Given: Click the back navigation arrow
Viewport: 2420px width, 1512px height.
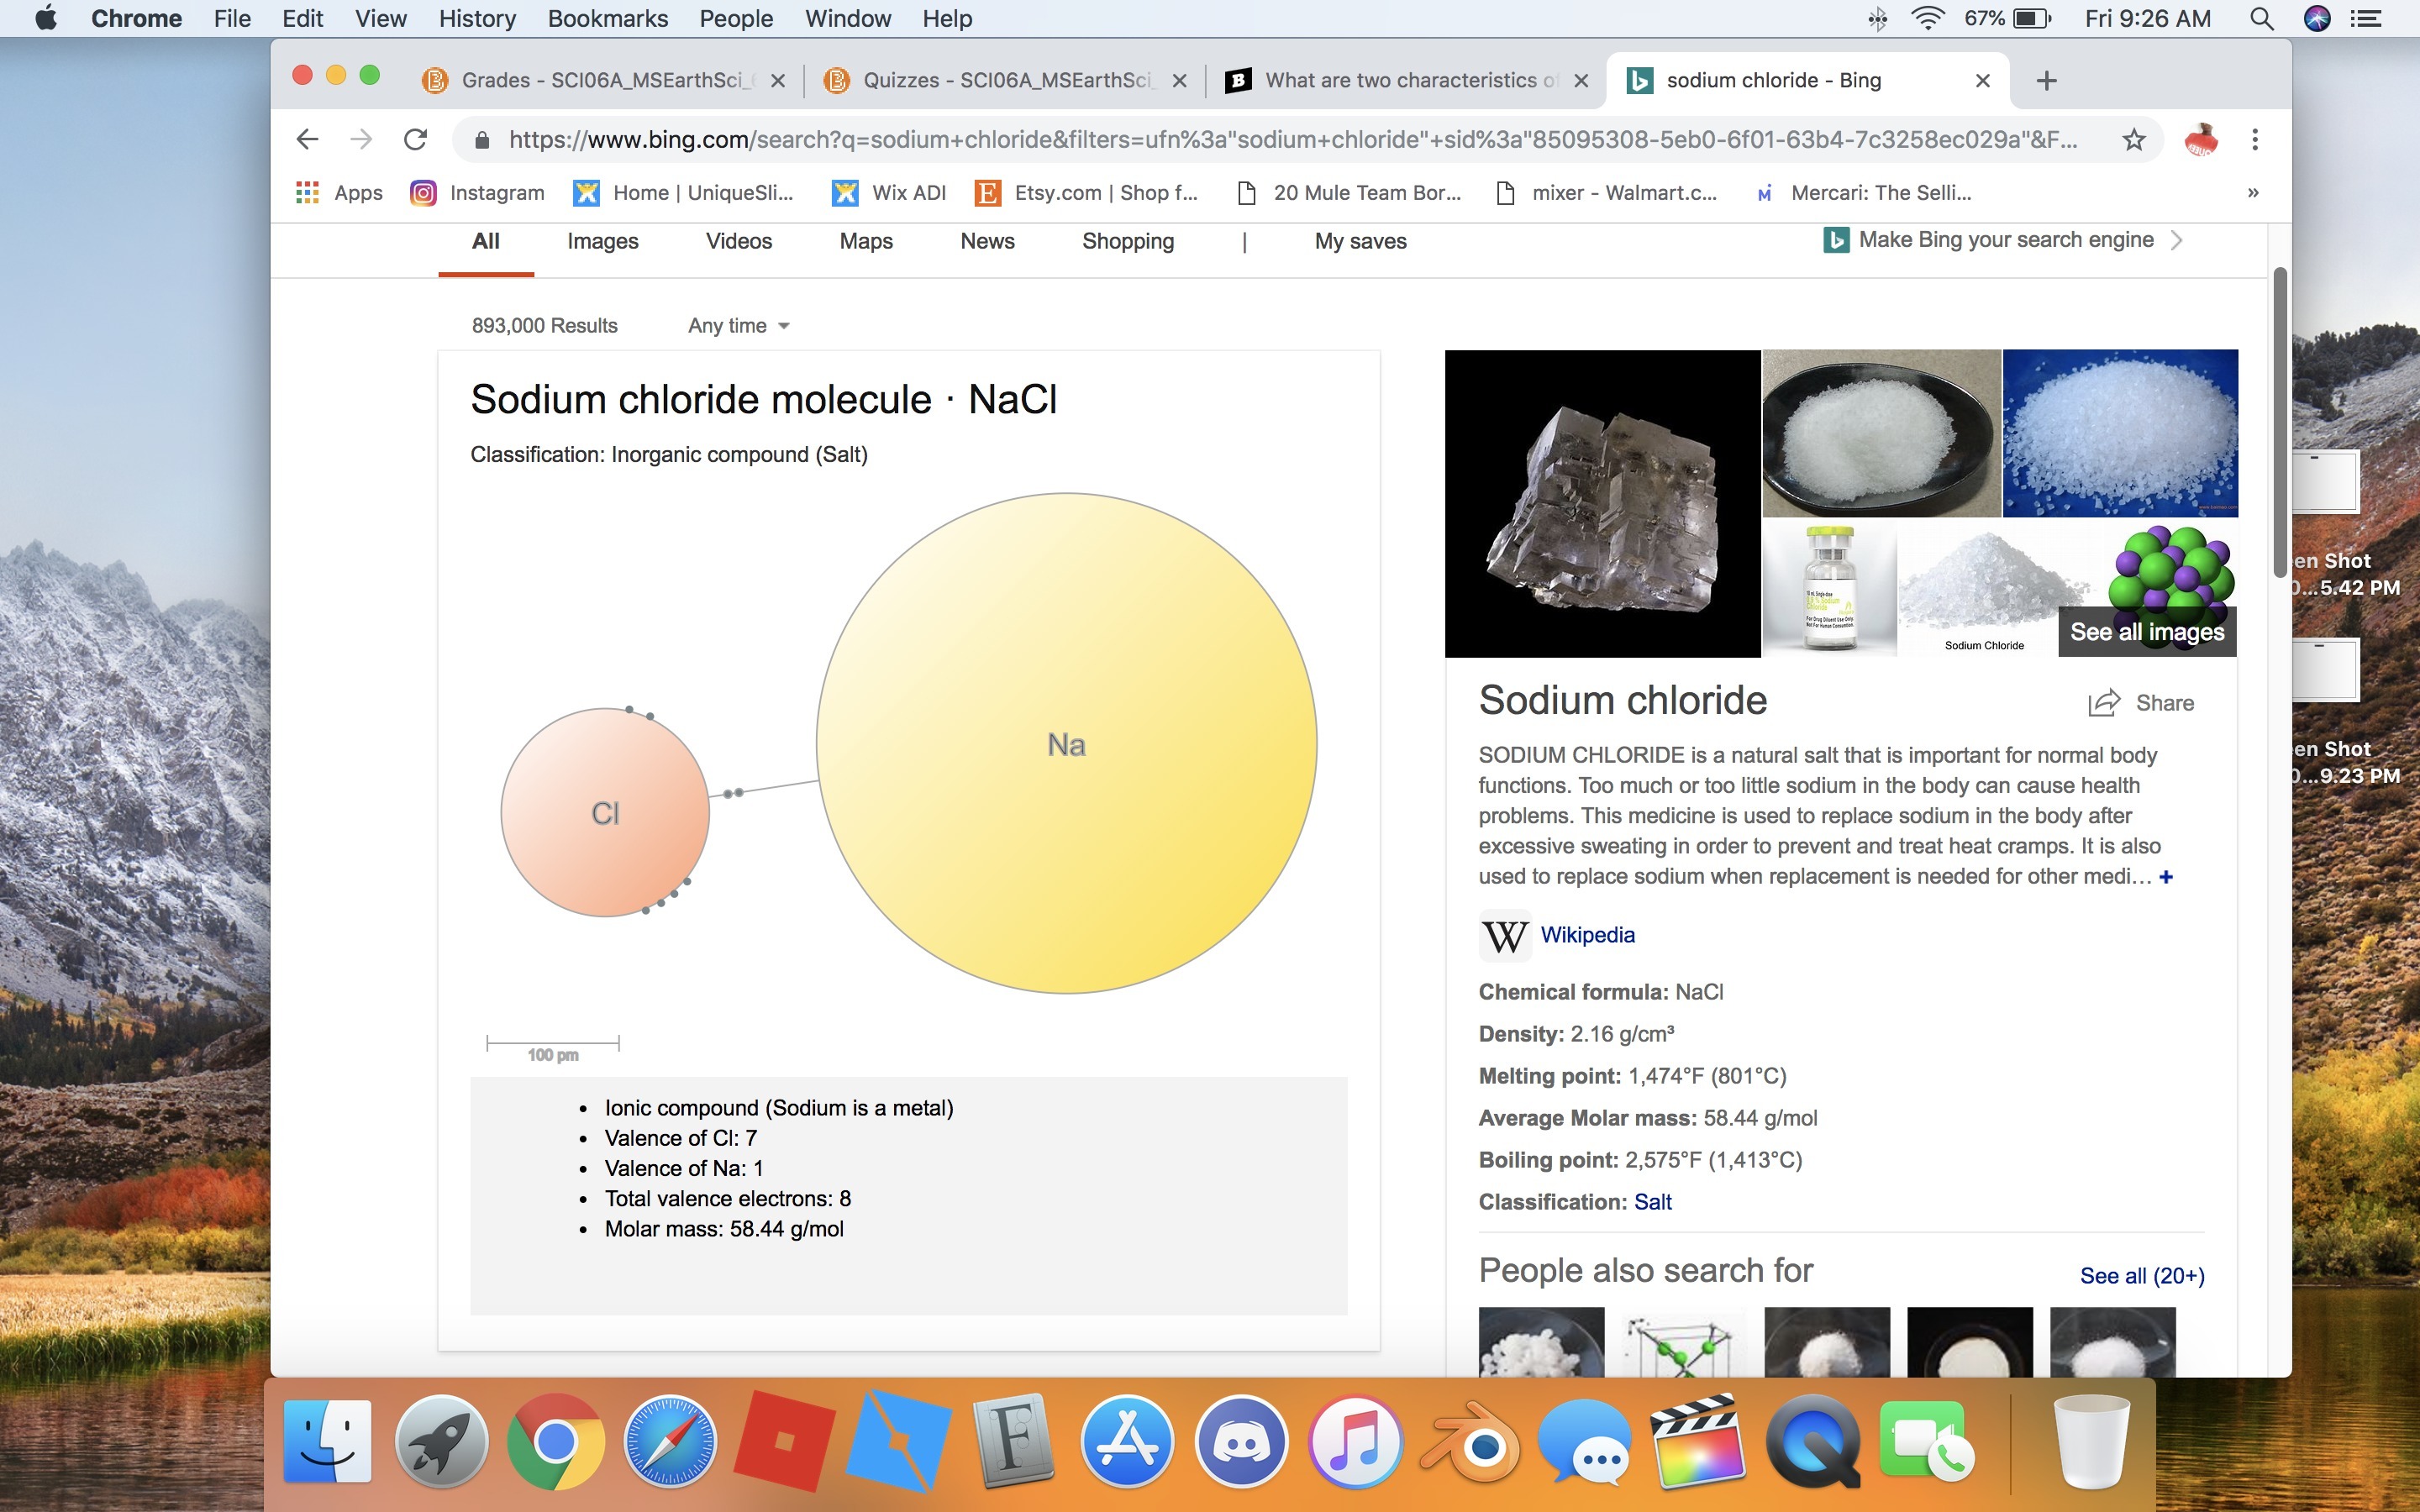Looking at the screenshot, I should pos(307,140).
